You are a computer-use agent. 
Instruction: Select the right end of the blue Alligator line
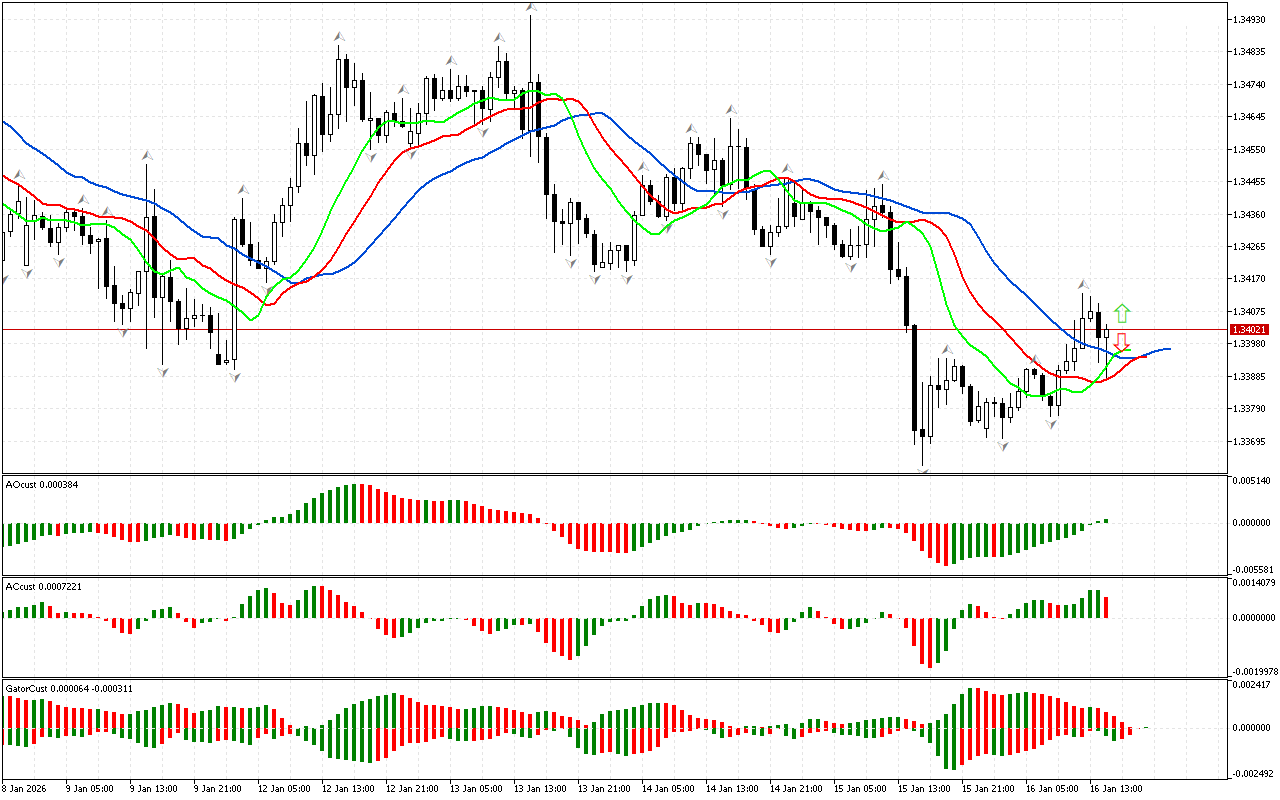click(x=1169, y=349)
